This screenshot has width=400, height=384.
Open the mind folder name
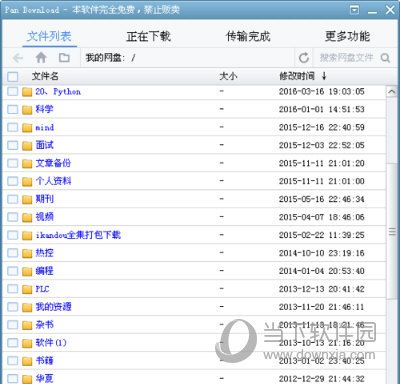point(45,127)
